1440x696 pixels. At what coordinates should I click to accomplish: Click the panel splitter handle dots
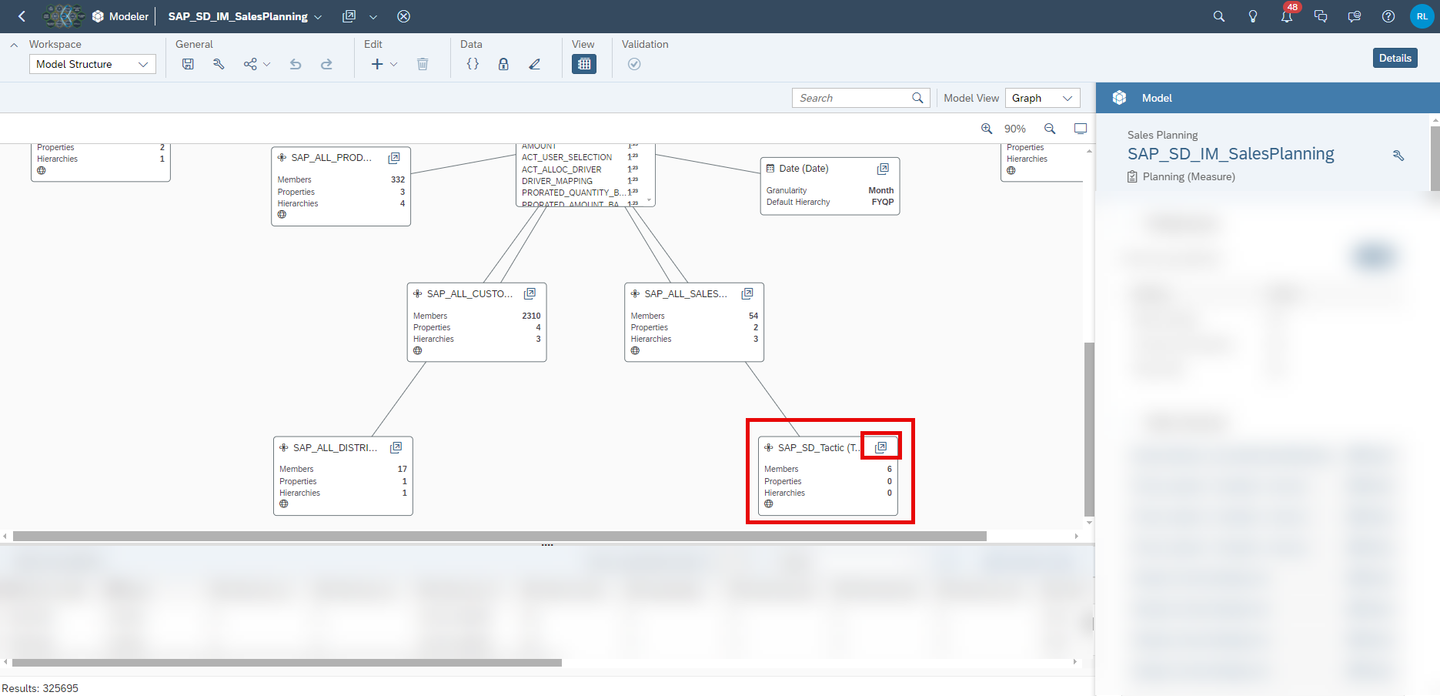tap(547, 545)
